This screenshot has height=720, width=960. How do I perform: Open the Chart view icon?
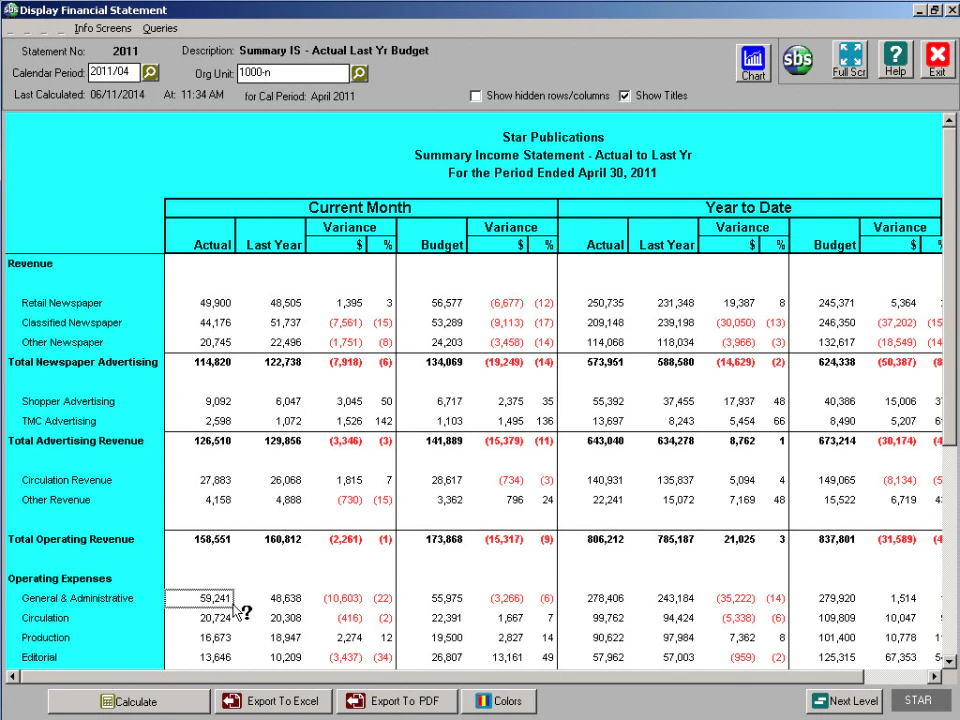click(x=753, y=60)
